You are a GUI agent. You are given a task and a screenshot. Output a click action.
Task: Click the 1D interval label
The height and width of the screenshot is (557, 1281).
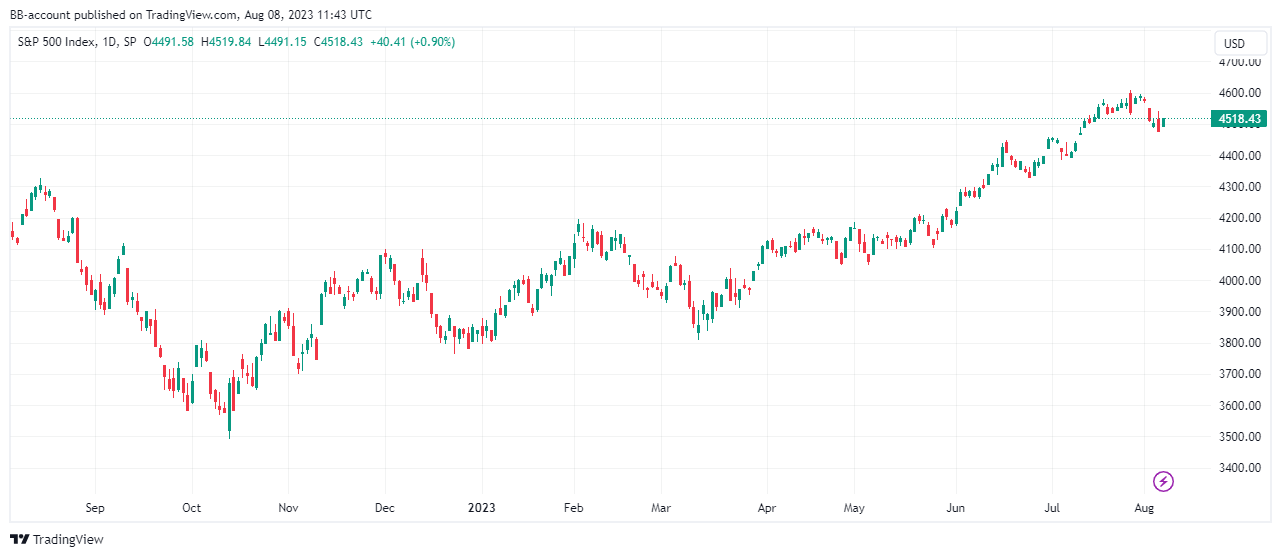109,42
